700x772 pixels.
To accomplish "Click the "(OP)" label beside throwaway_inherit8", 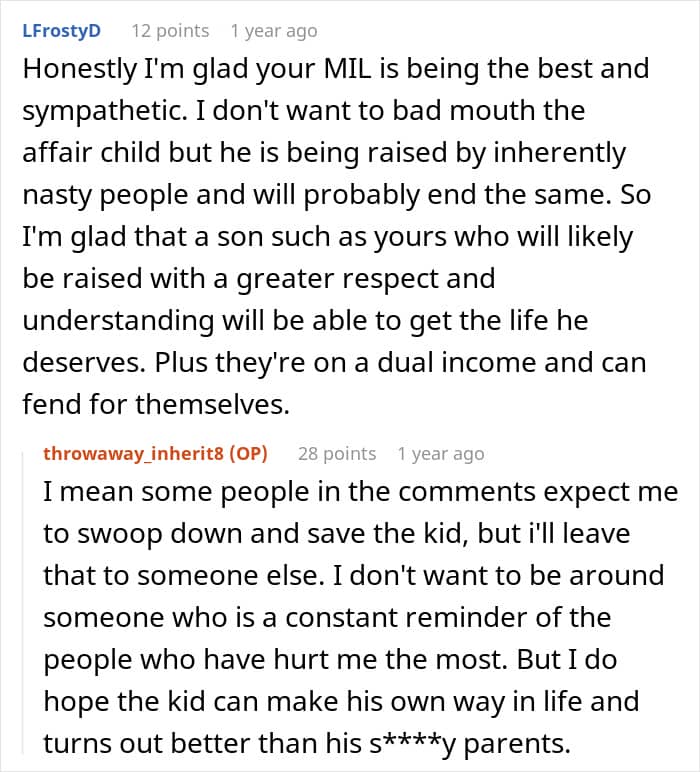I will click(x=248, y=454).
